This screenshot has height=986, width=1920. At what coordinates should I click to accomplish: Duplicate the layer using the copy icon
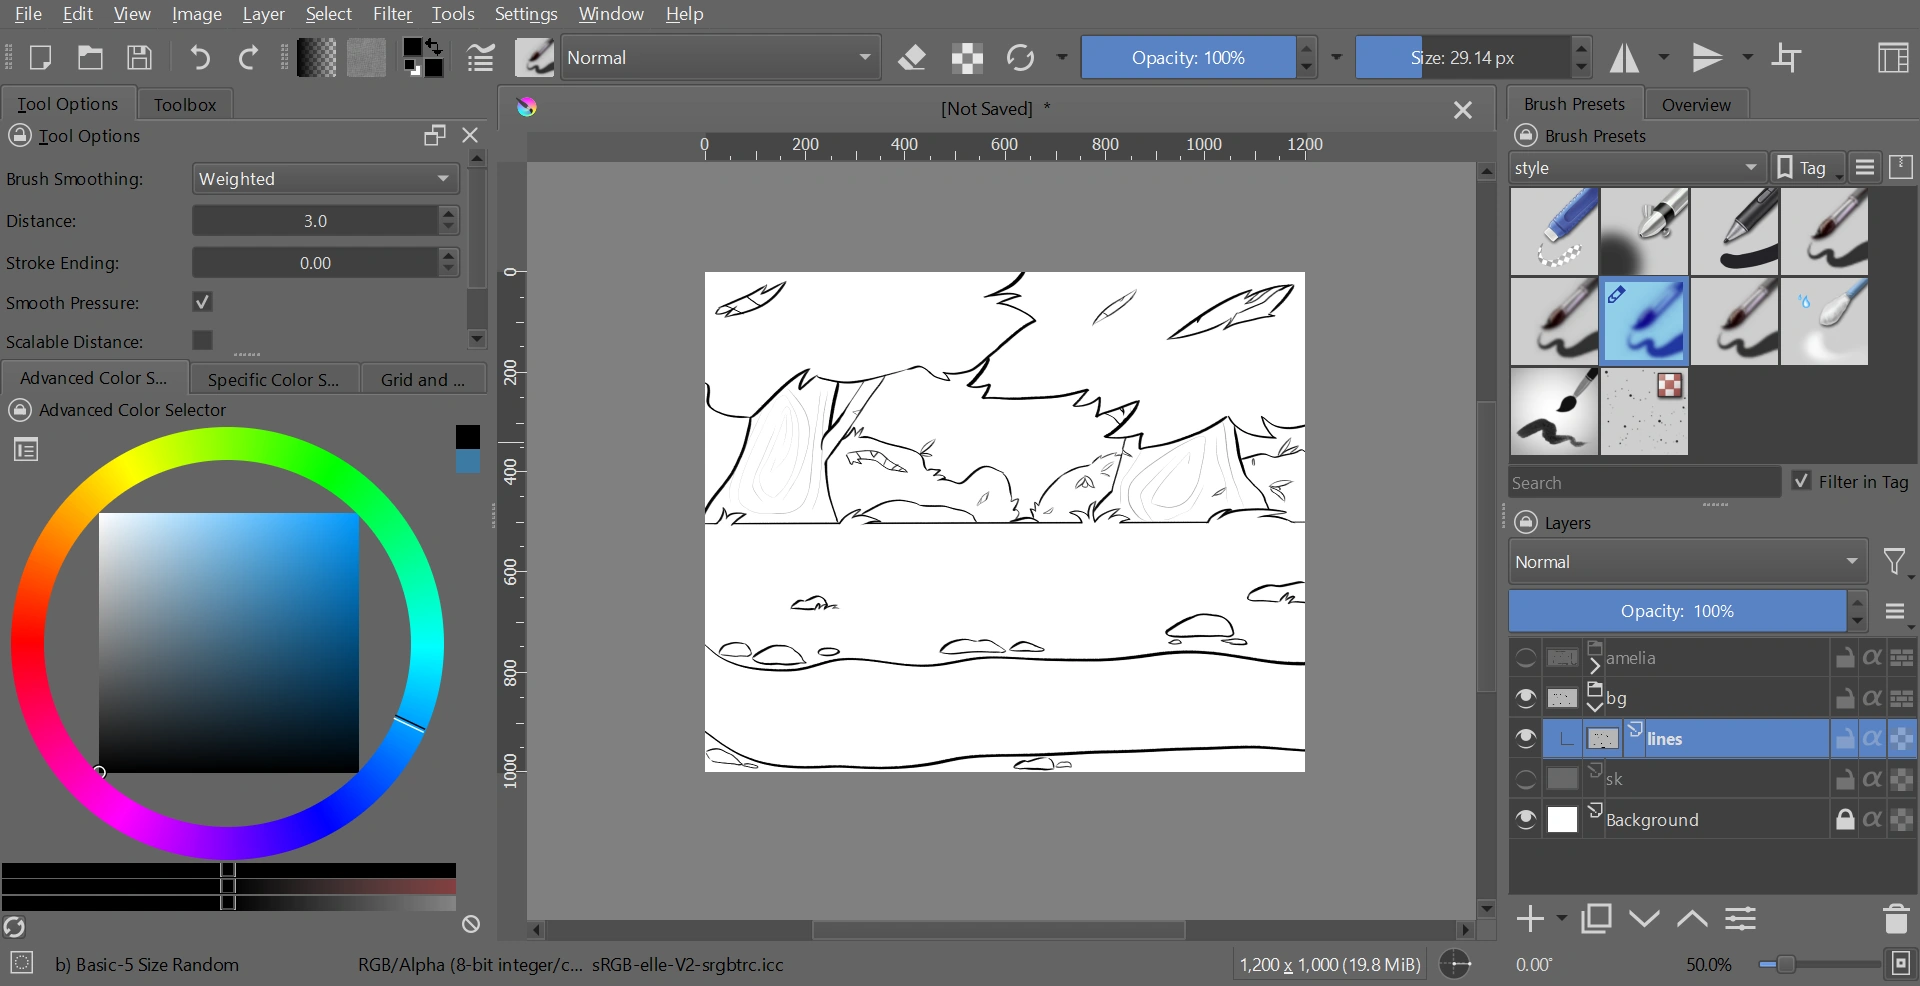pyautogui.click(x=1596, y=919)
